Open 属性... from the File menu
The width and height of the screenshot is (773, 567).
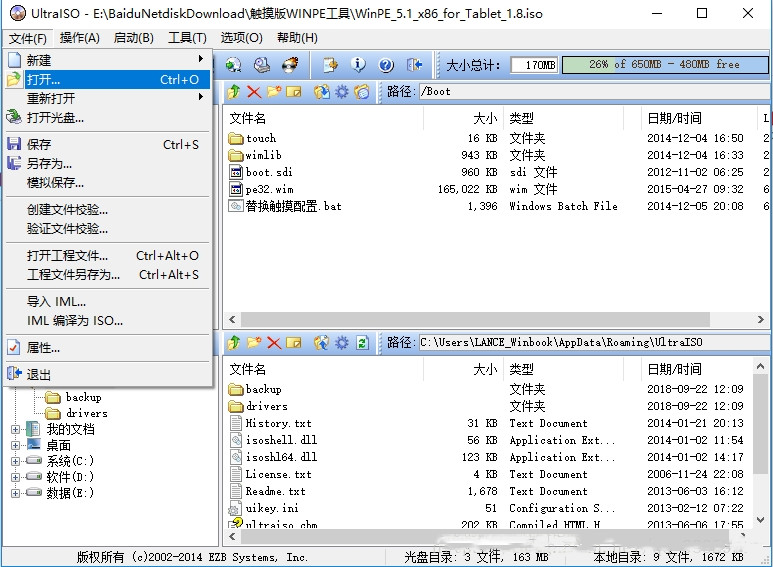107,348
